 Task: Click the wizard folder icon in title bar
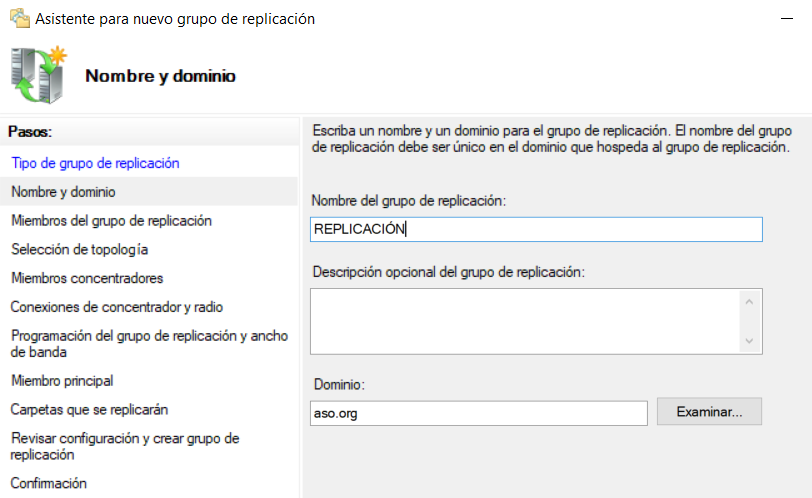(19, 19)
